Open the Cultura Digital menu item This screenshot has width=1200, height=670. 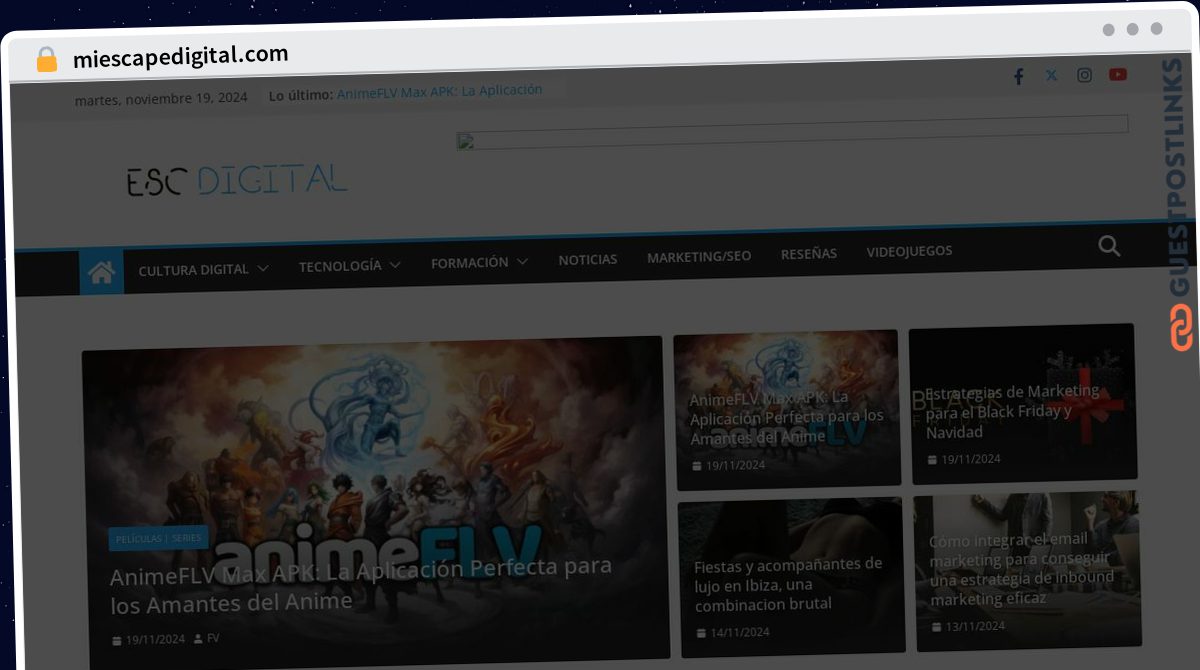click(x=194, y=270)
